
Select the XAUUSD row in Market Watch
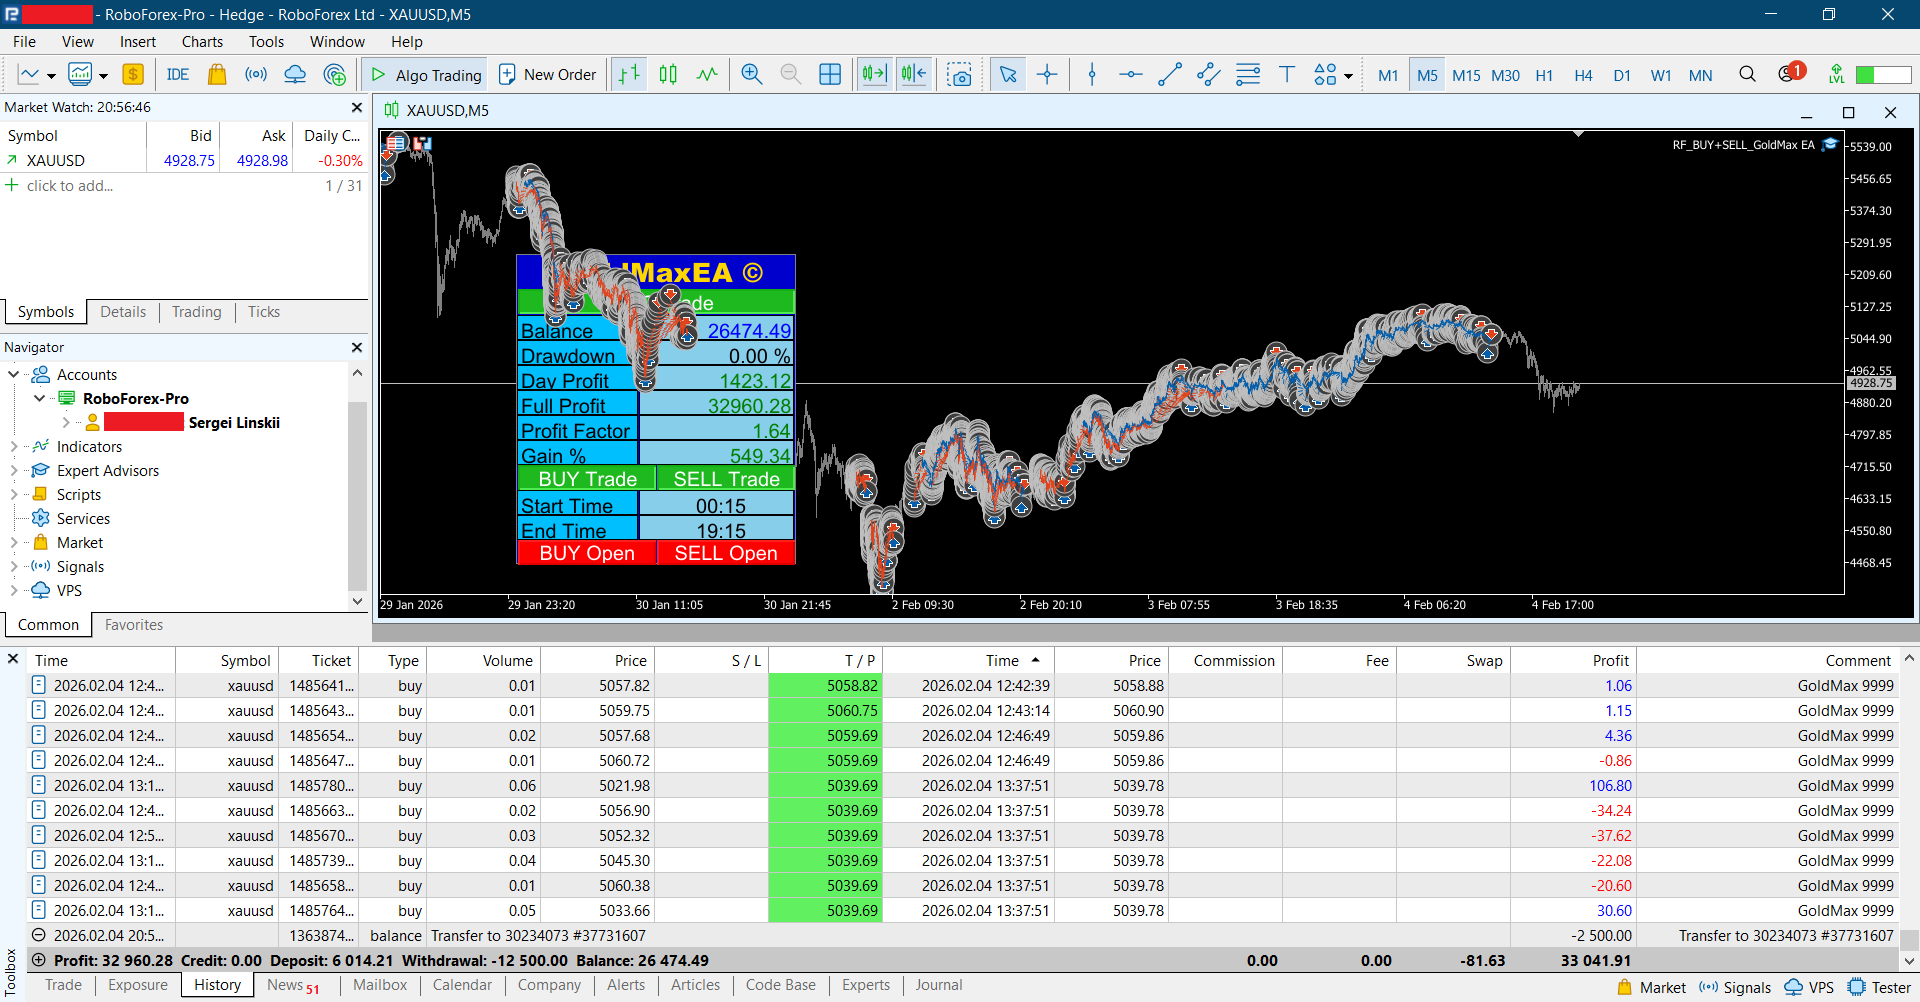184,160
